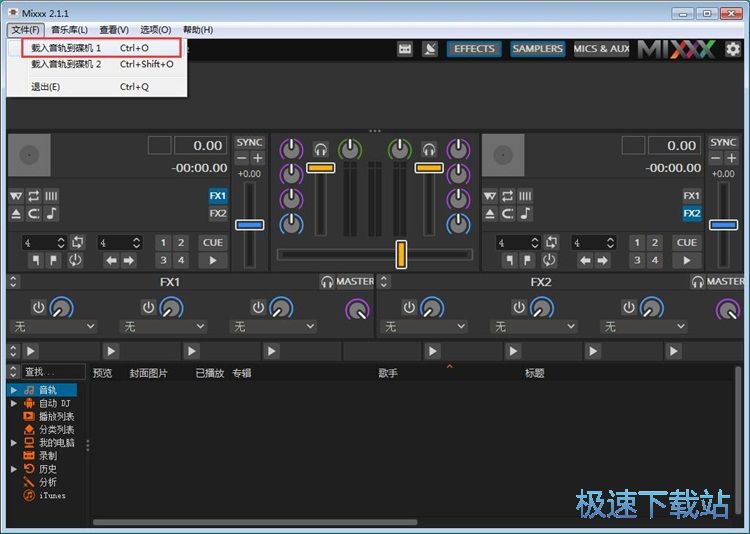
Task: Expand the 历史 (History) tree node
Action: [x=14, y=469]
